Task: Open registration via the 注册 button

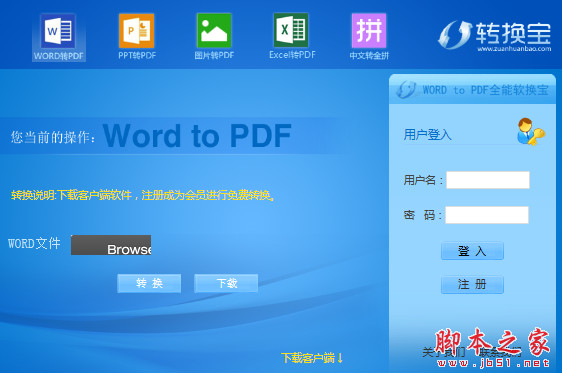Action: (472, 284)
